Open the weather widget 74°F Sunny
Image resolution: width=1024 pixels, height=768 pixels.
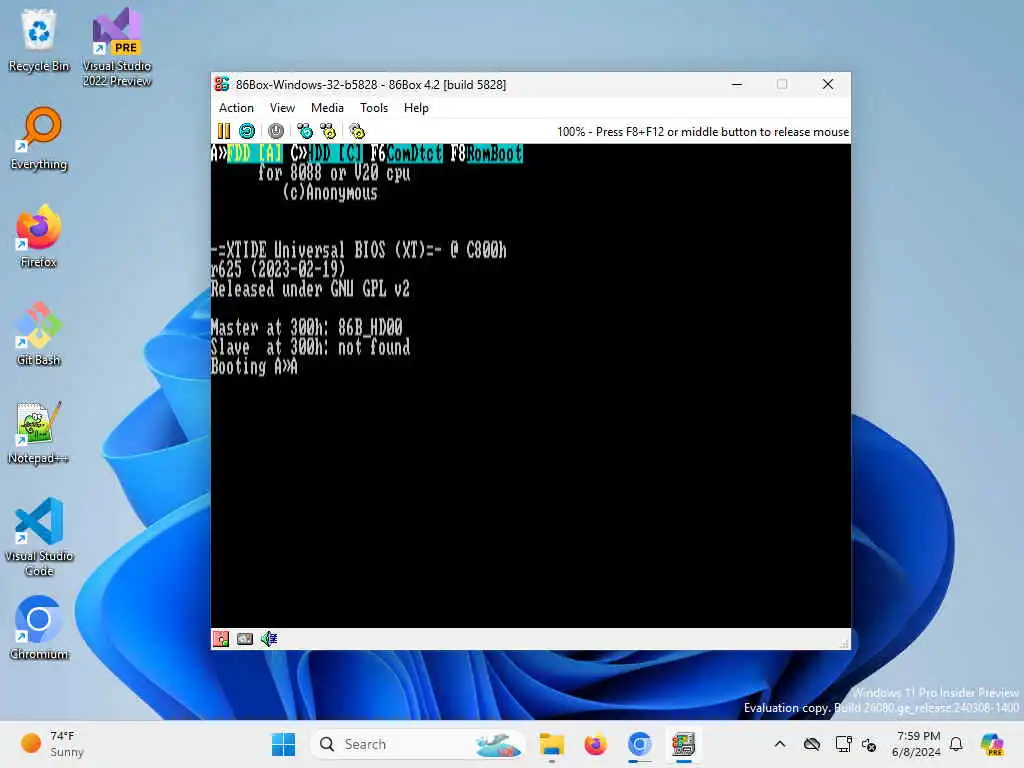(53, 744)
